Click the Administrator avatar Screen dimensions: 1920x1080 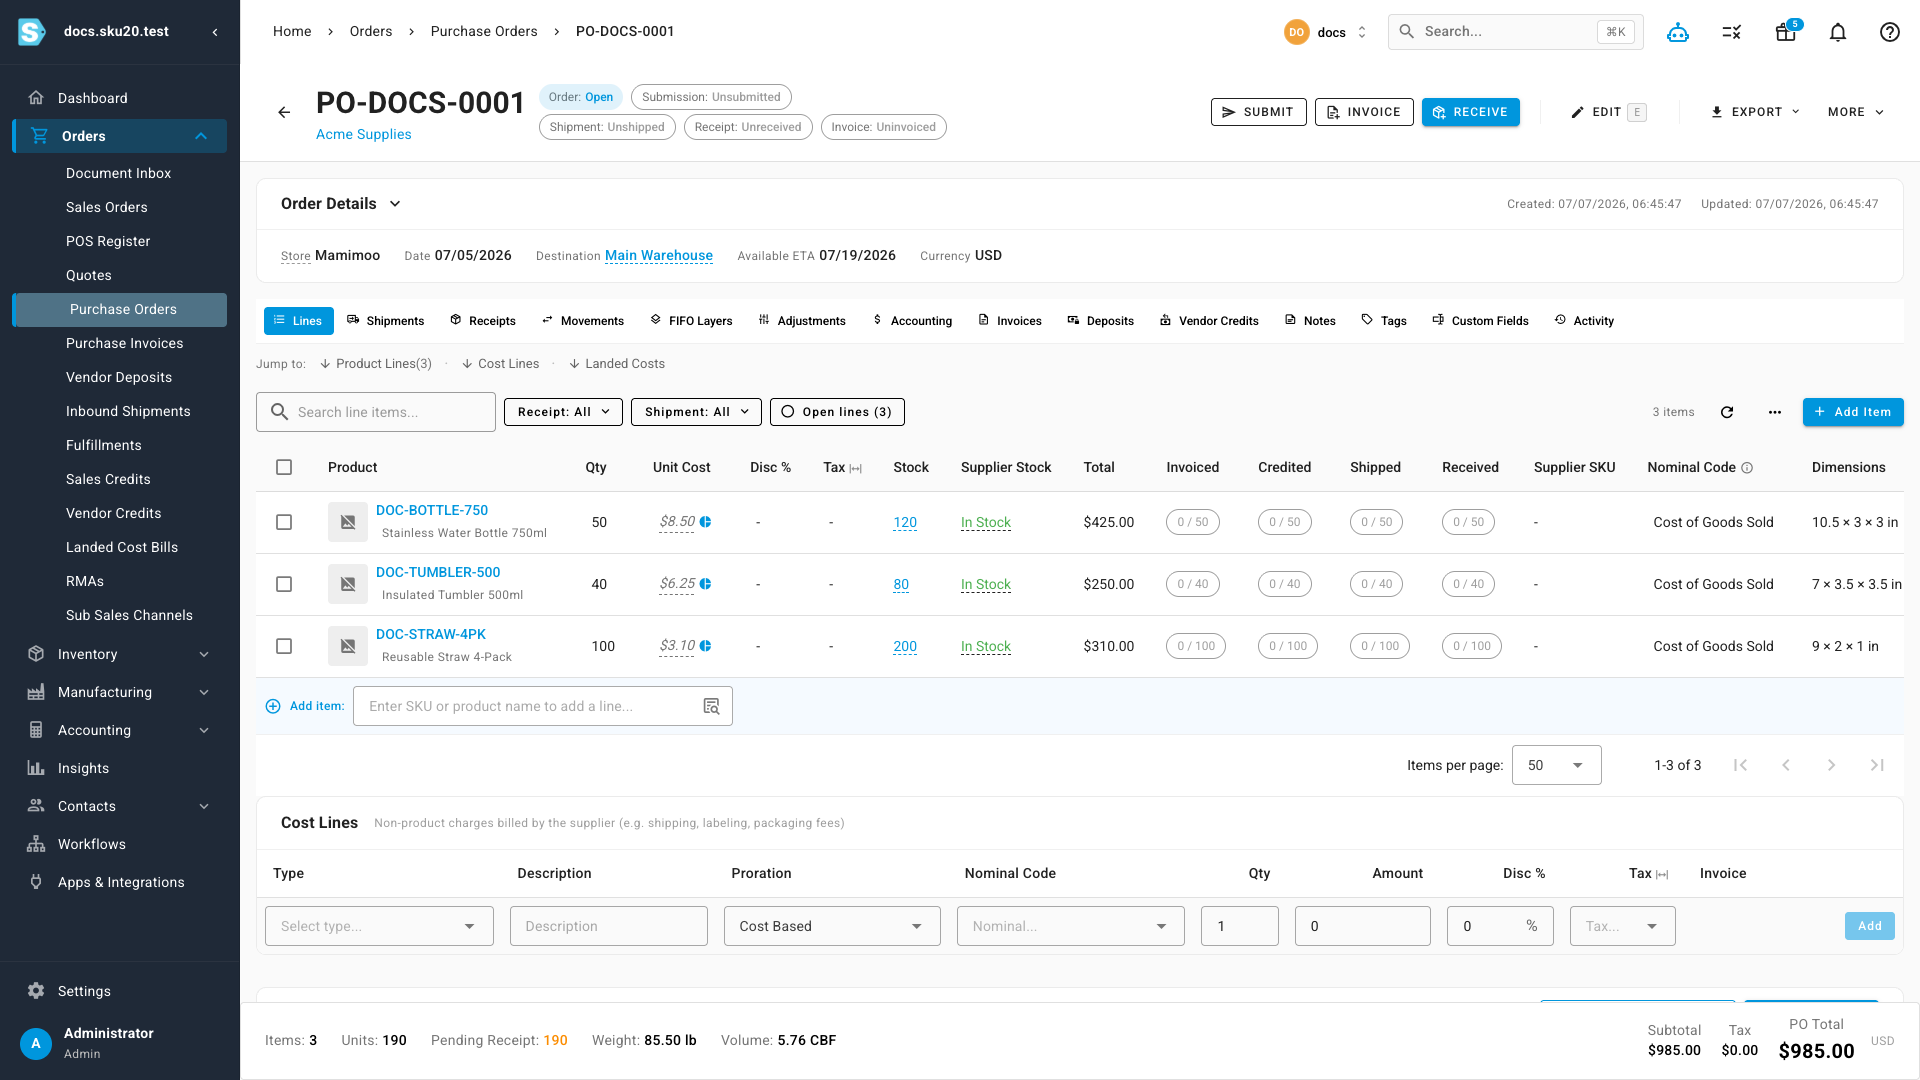click(x=36, y=1043)
